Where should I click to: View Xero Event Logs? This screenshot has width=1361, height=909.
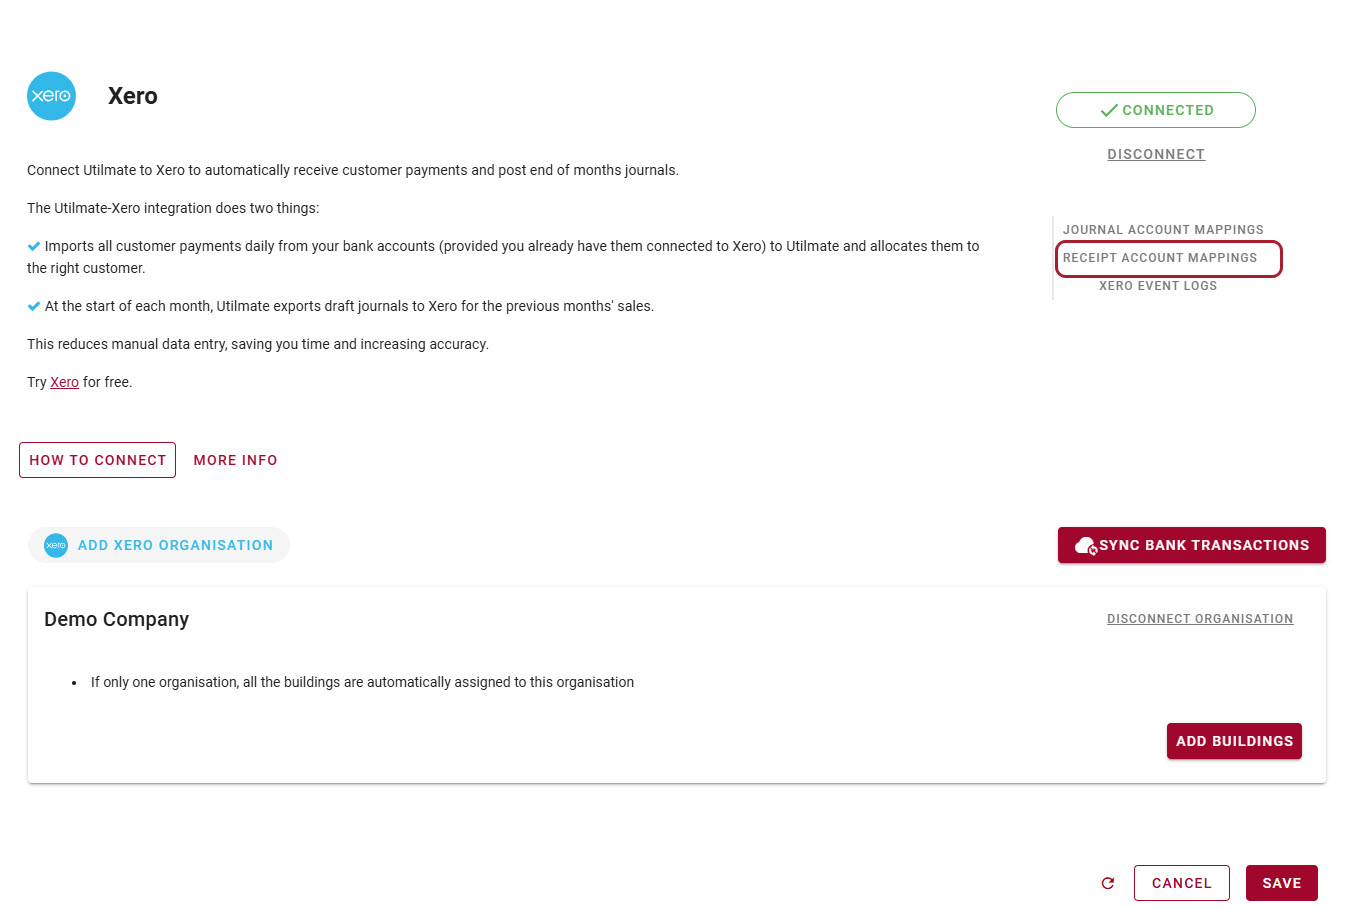click(x=1158, y=286)
